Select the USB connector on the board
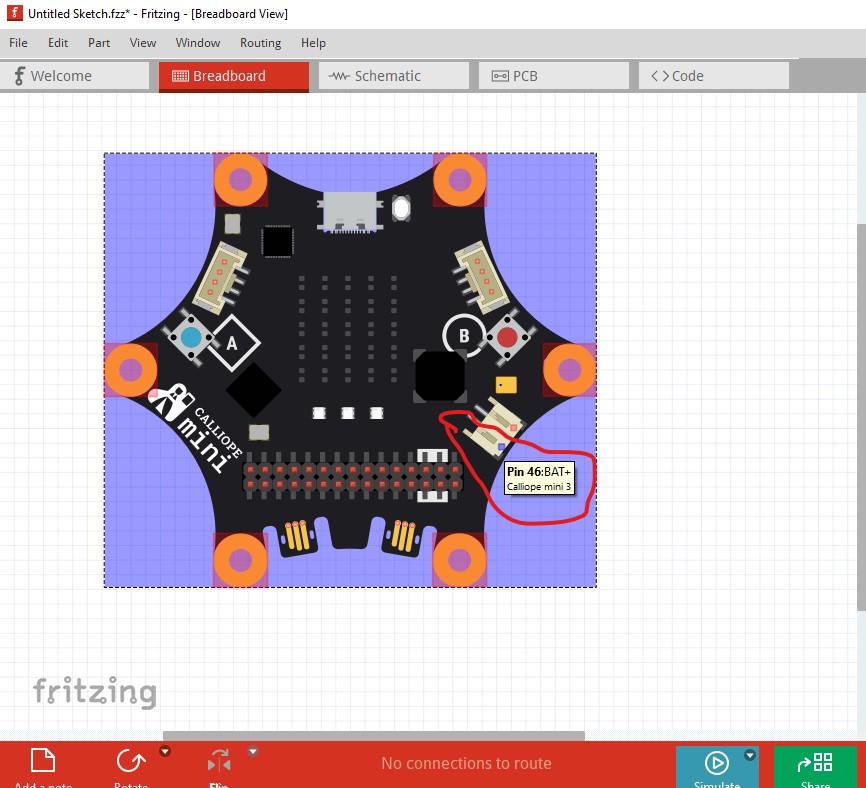 (x=350, y=211)
